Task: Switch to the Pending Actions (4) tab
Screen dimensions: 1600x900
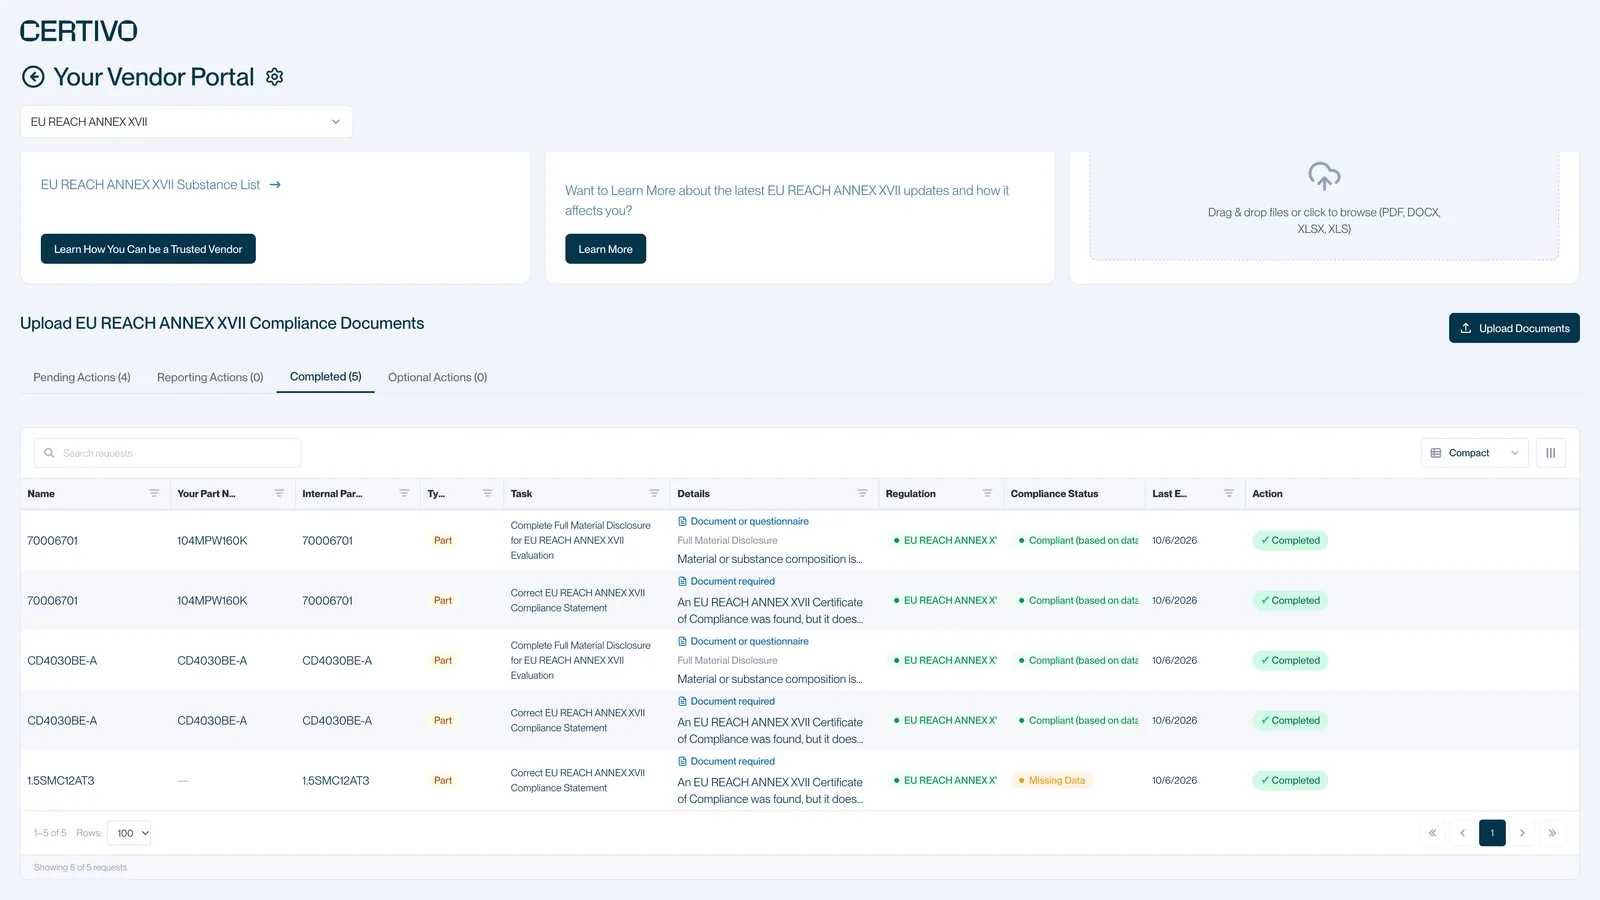Action: [x=82, y=377]
